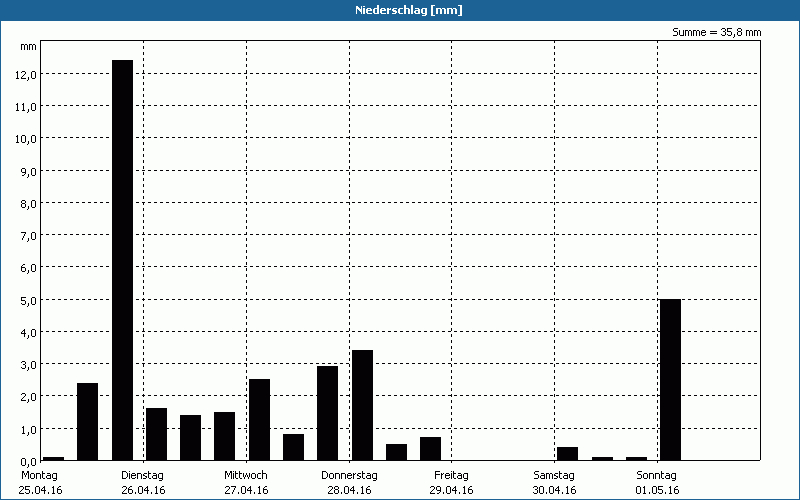Click the date "01.05.16"
The width and height of the screenshot is (800, 500).
pyautogui.click(x=658, y=490)
